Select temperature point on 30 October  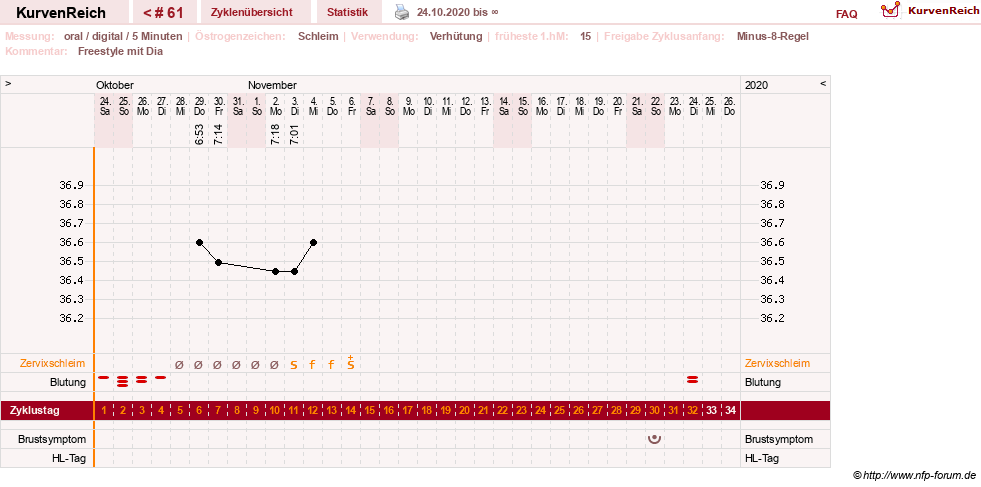[218, 262]
